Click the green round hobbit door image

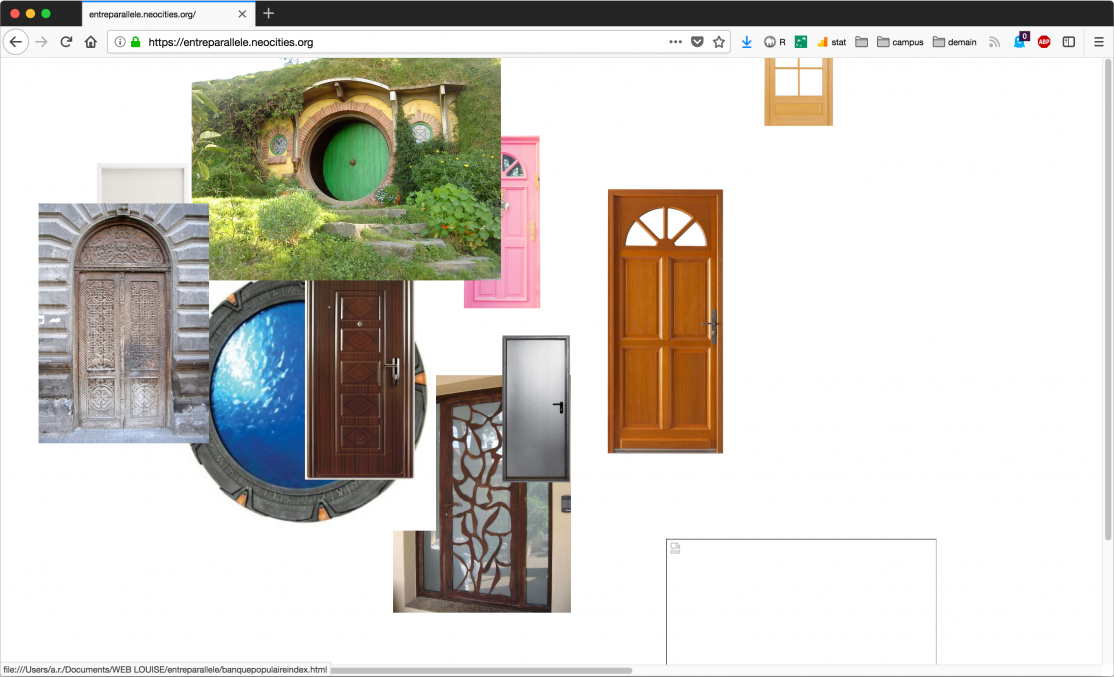click(x=355, y=160)
